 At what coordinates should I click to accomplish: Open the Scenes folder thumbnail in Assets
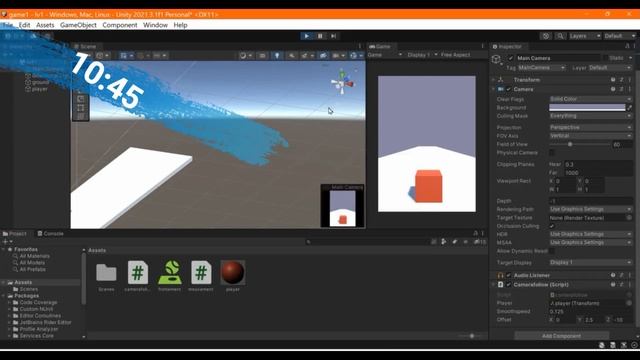coord(106,272)
